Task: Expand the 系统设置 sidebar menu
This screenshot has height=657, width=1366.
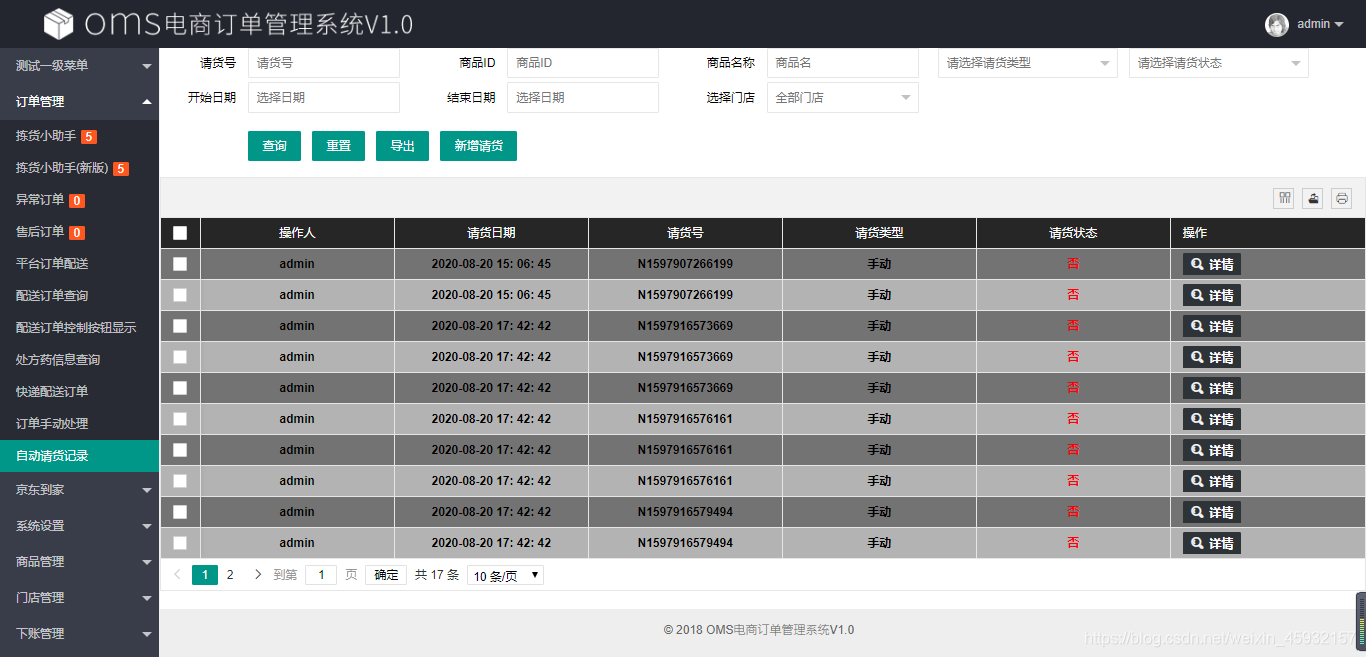Action: coord(79,526)
